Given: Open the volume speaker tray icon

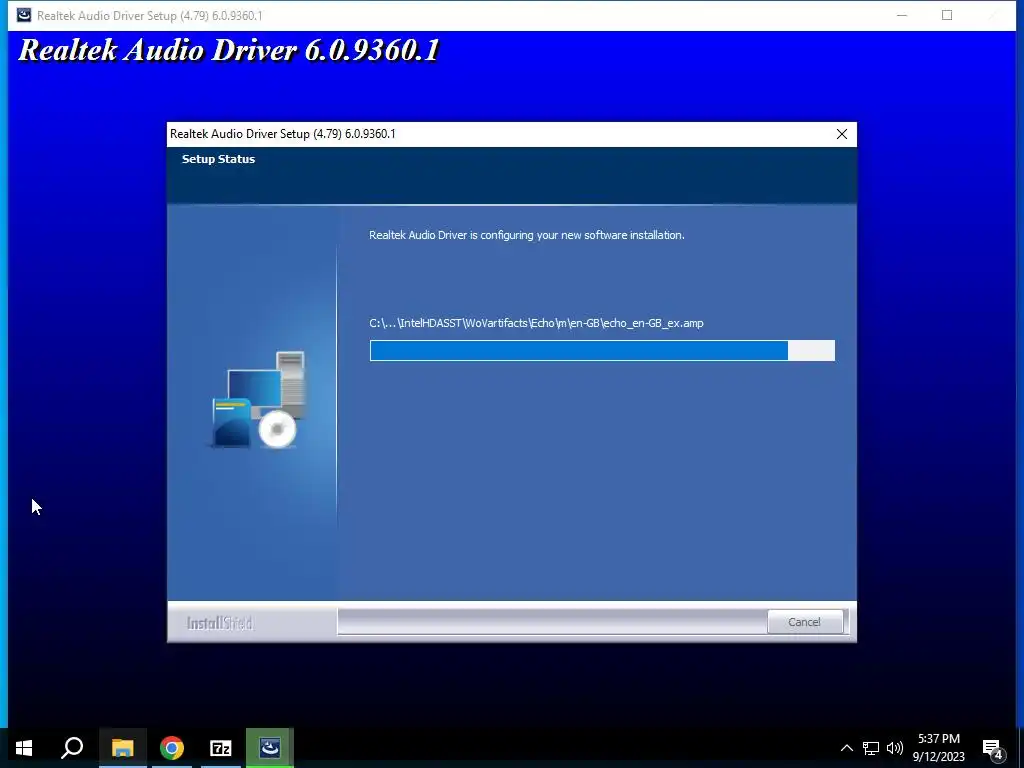Looking at the screenshot, I should tap(895, 748).
